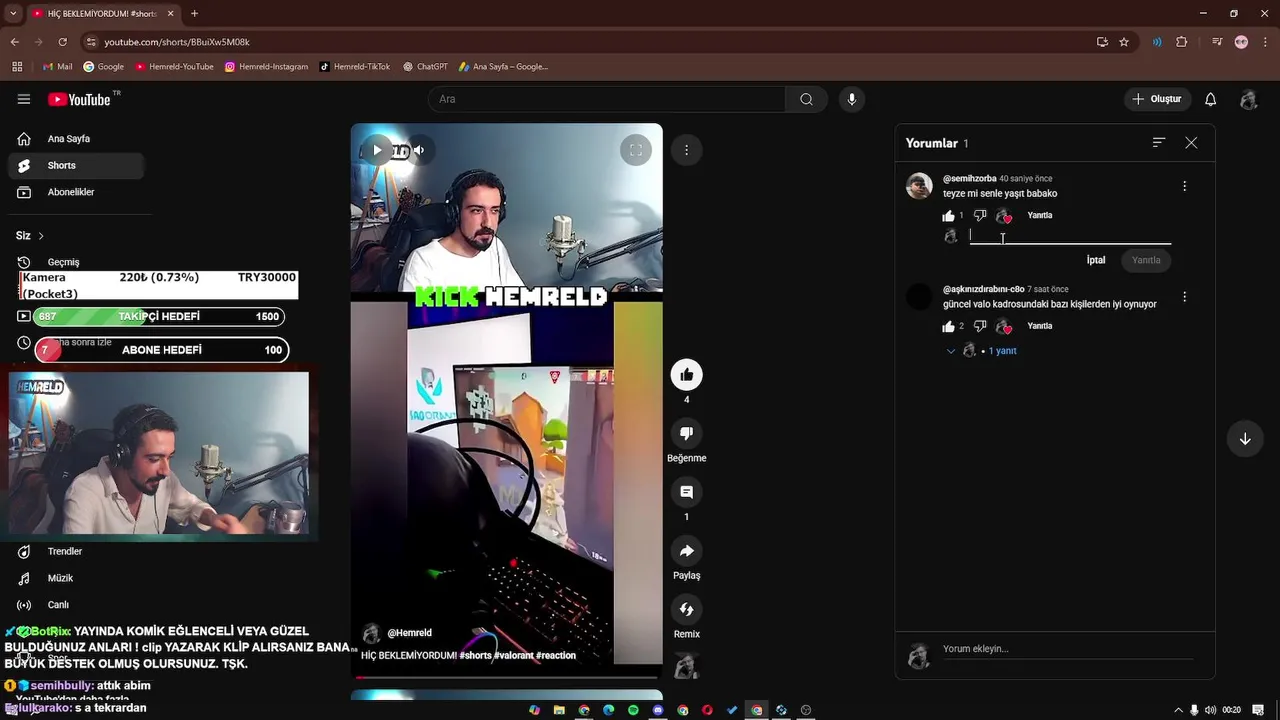Mute the Short's volume icon
1280x720 pixels.
[419, 150]
